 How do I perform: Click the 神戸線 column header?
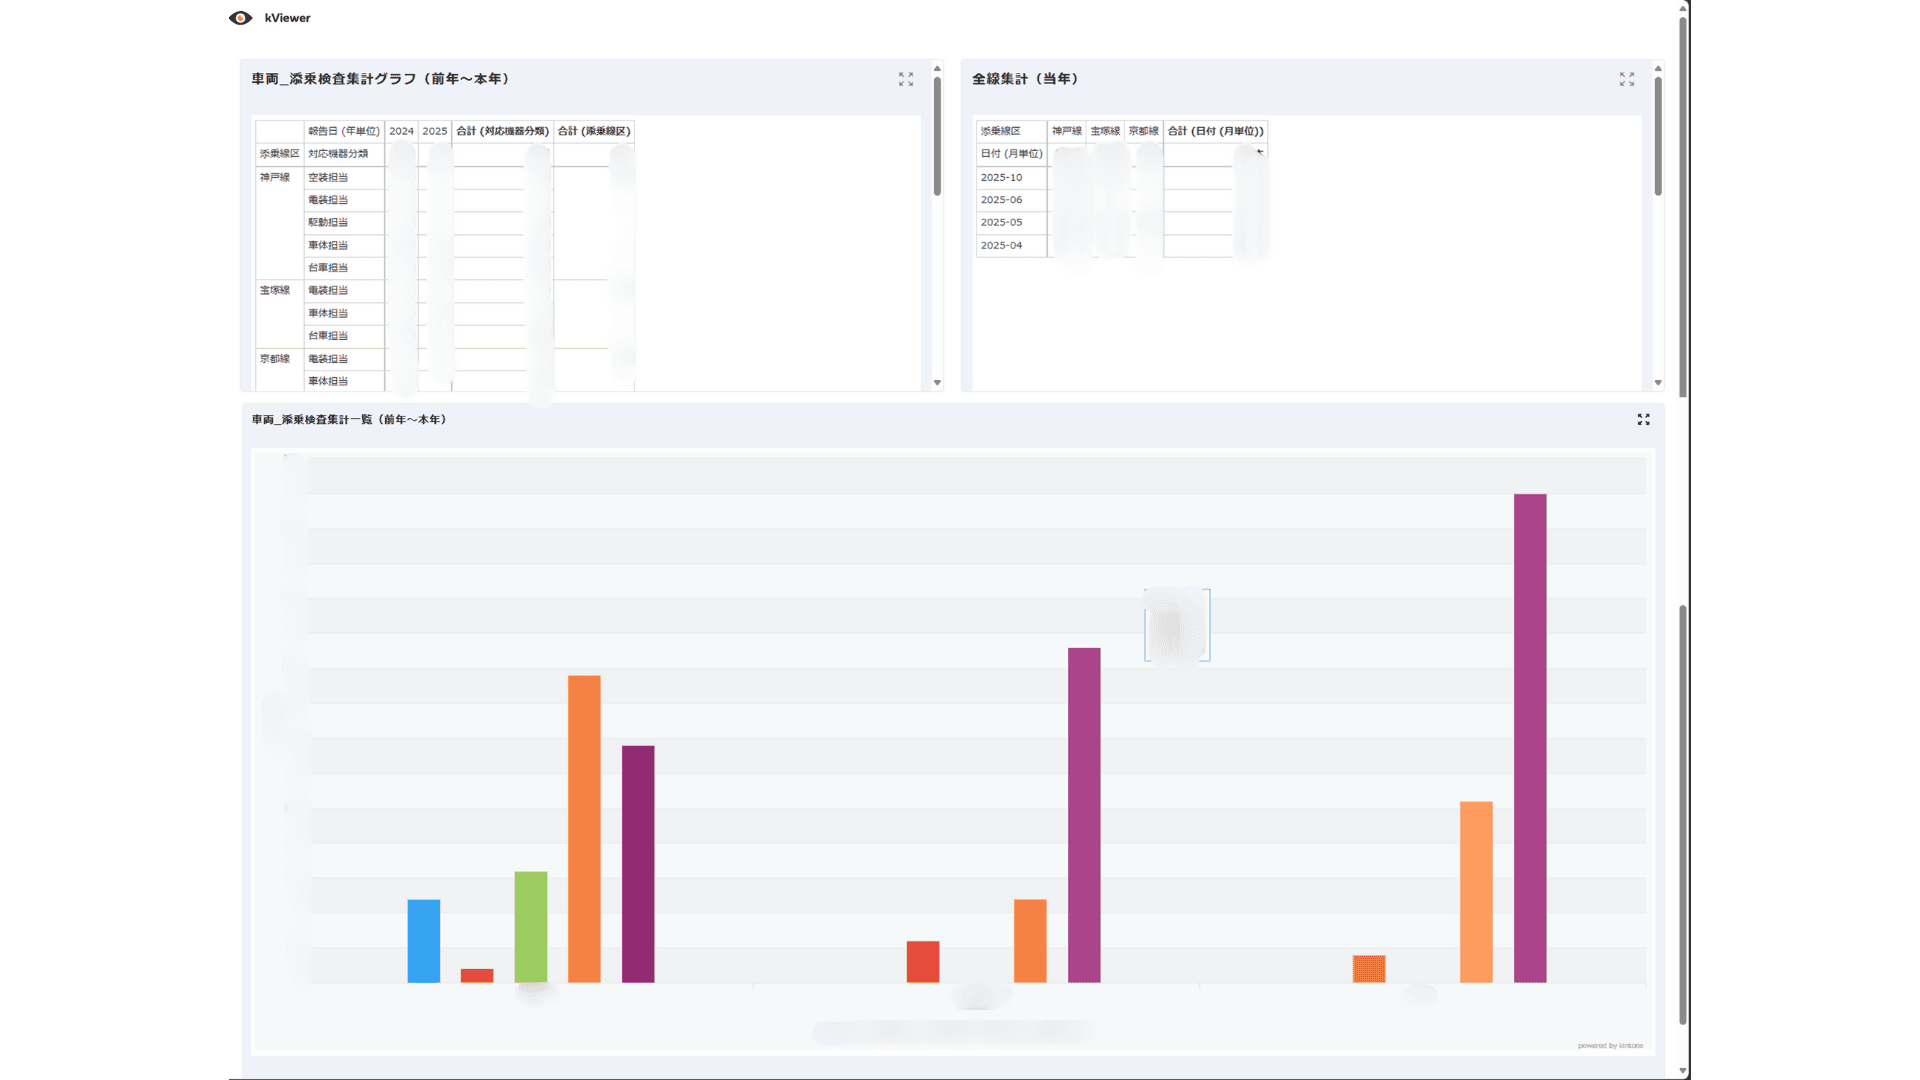(1066, 131)
